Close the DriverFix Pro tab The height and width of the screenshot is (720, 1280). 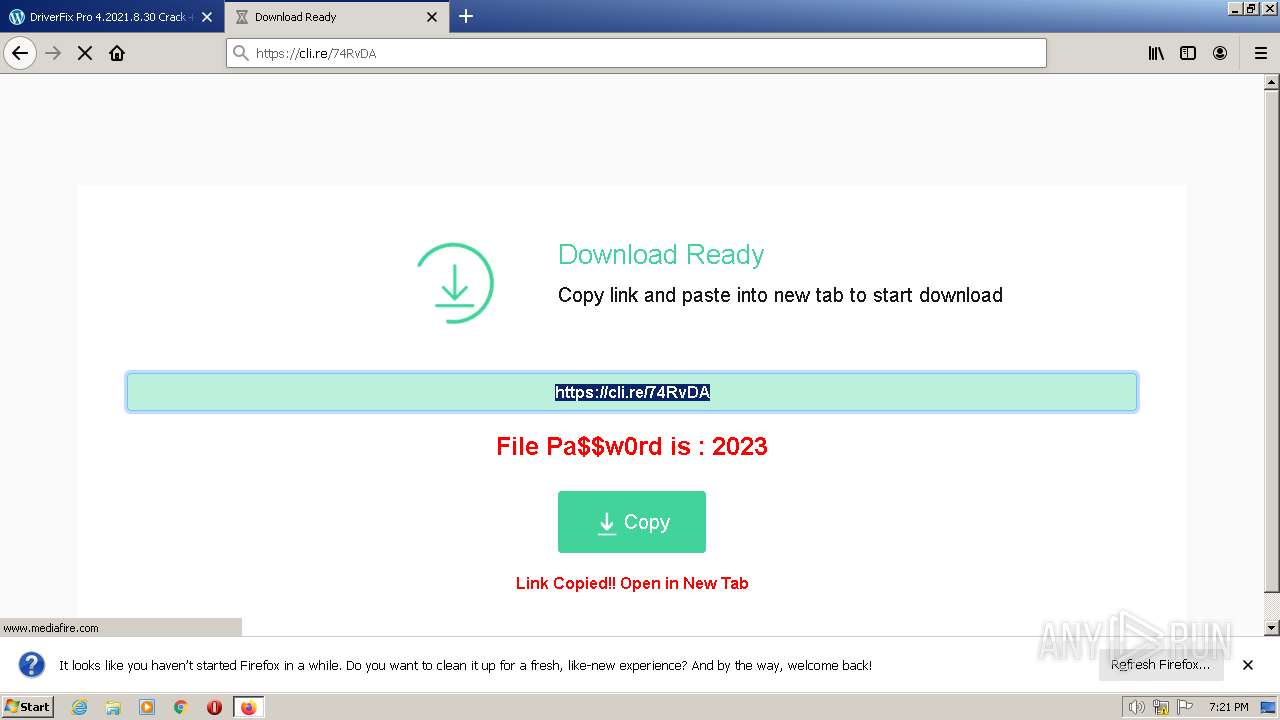[207, 17]
